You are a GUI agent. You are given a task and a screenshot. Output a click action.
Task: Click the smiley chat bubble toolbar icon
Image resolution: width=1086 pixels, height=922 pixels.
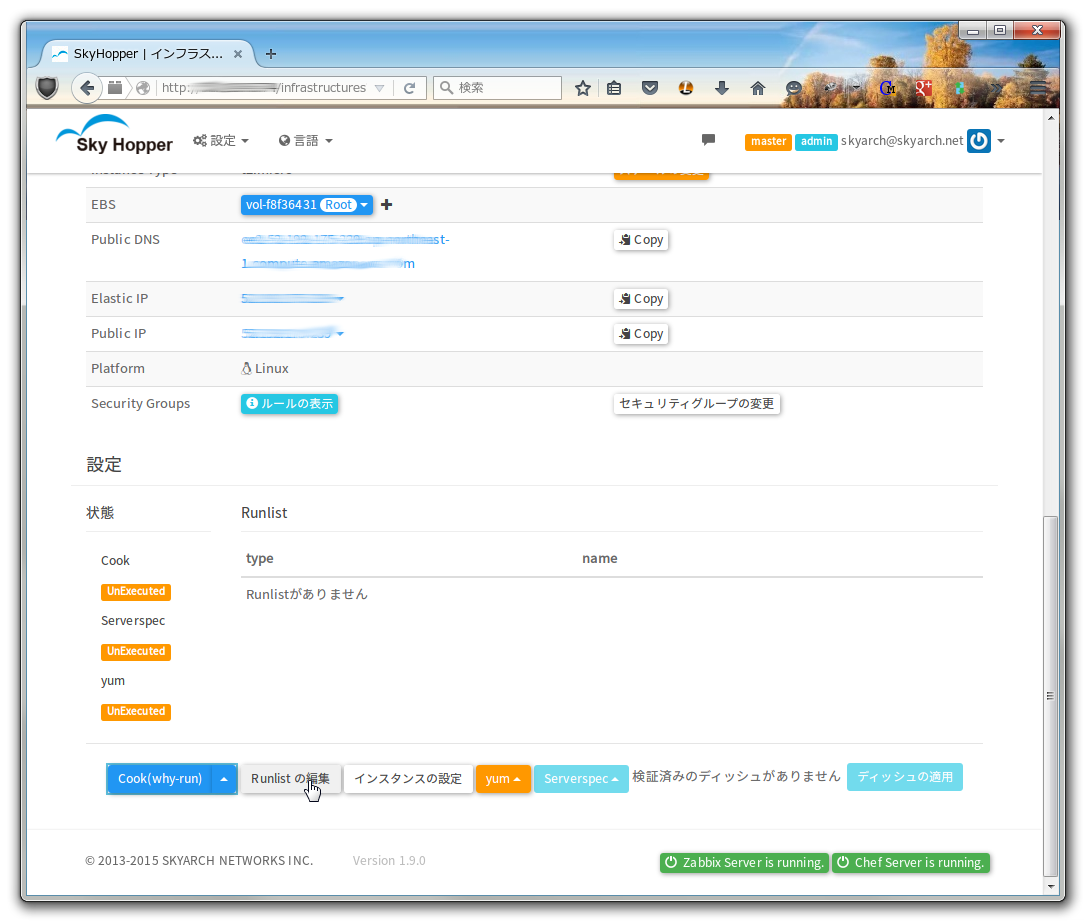pos(794,88)
